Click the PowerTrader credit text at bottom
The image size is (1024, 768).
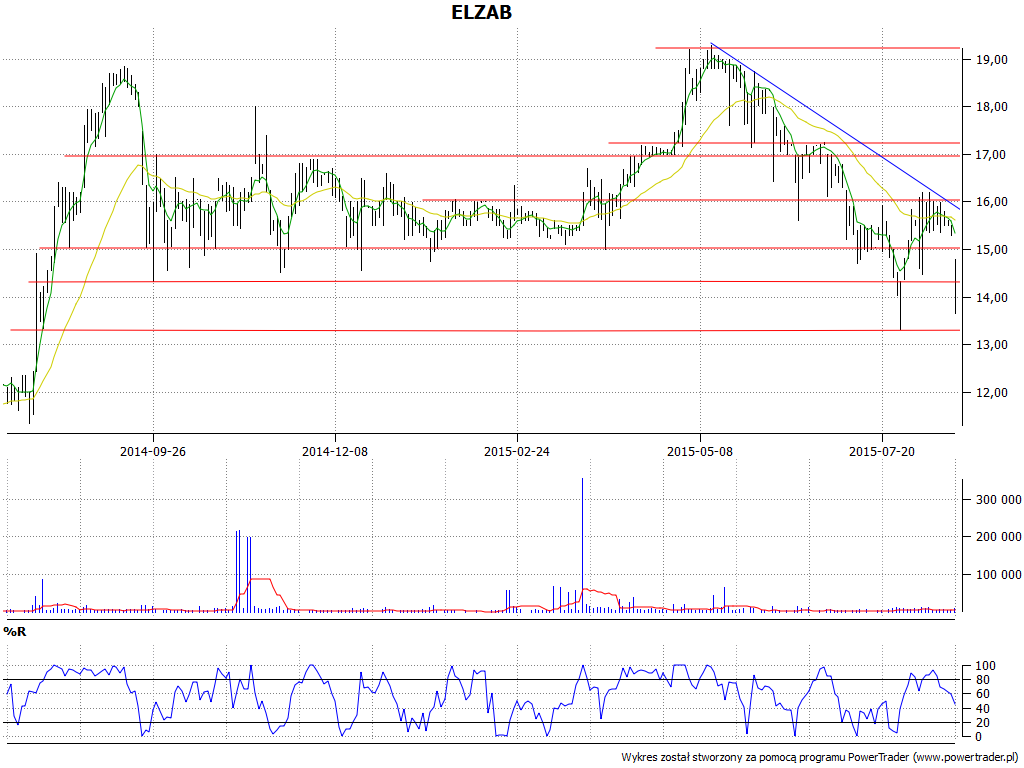[820, 758]
